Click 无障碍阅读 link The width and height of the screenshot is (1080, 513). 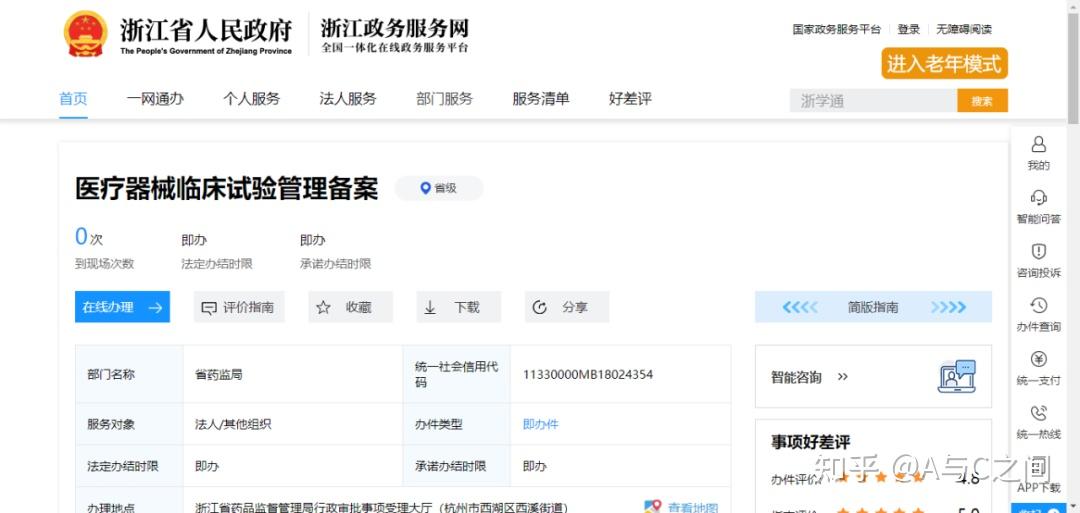click(x=964, y=30)
